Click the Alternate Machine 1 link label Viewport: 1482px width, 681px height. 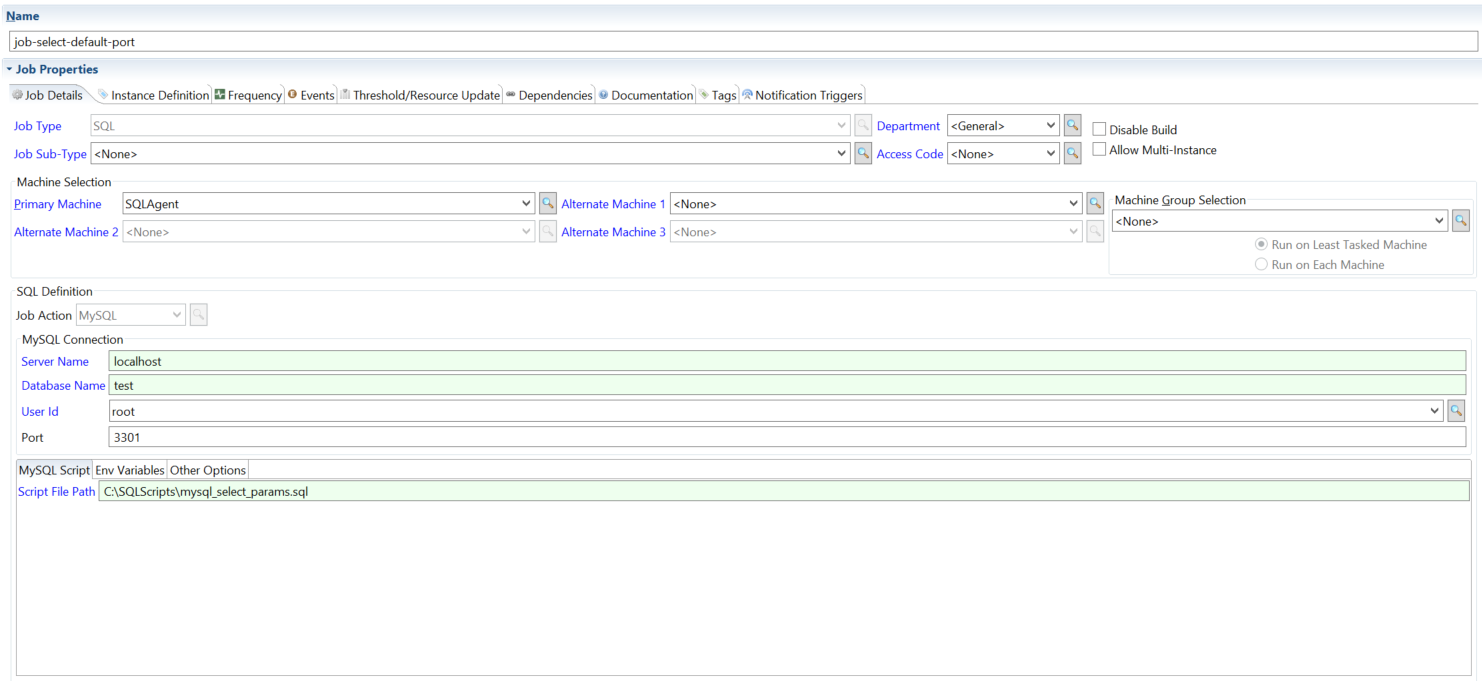[x=614, y=204]
